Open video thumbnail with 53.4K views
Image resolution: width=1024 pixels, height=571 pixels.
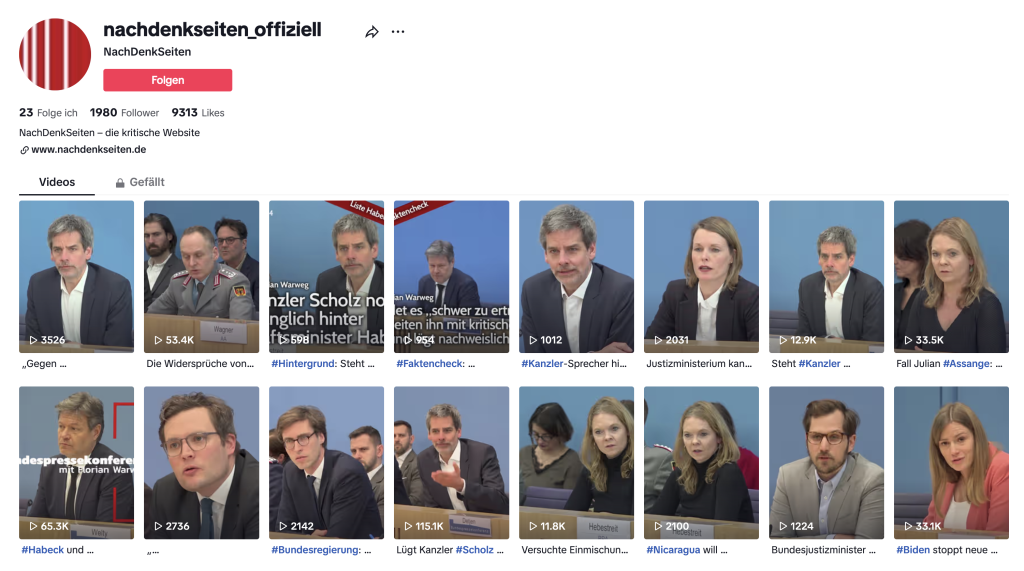201,276
